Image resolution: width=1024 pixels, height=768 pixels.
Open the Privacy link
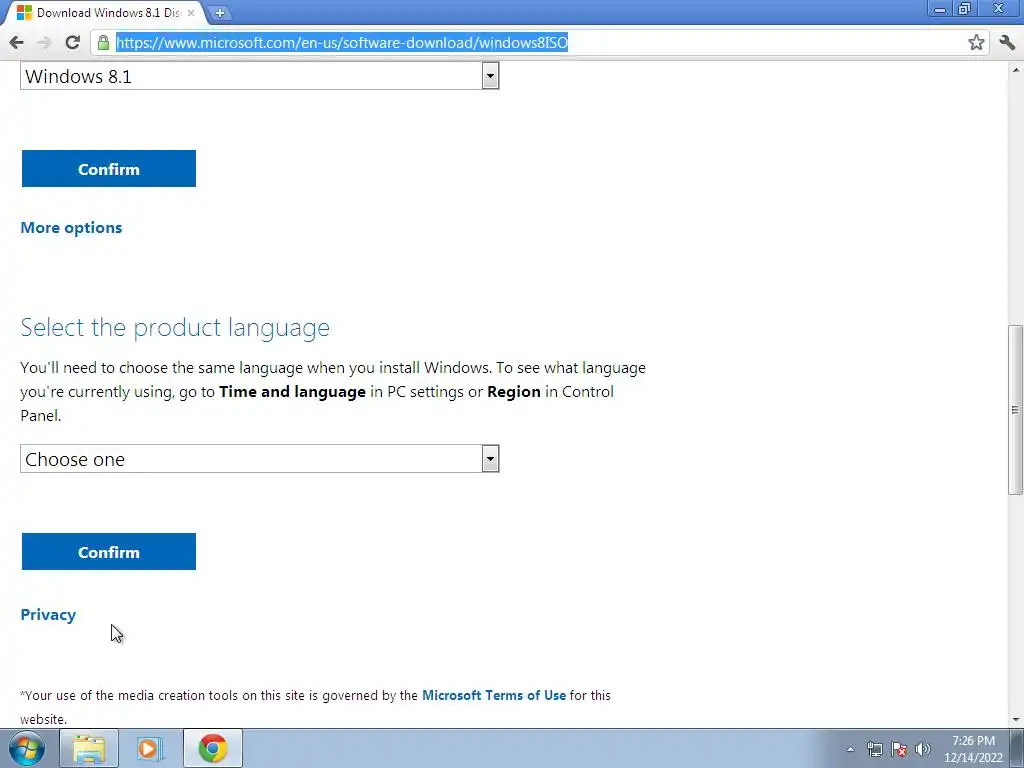click(48, 615)
